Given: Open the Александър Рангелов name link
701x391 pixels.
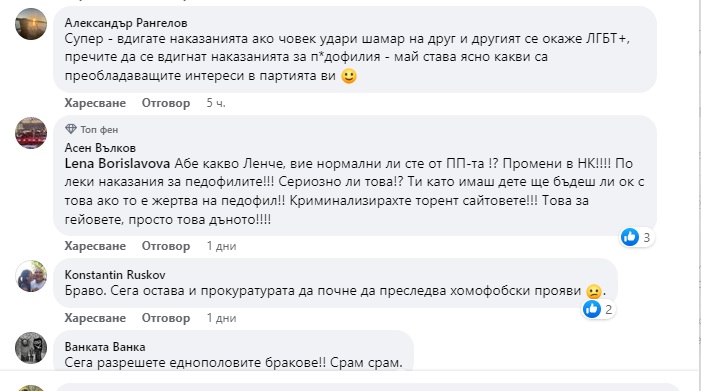Looking at the screenshot, I should pyautogui.click(x=126, y=23).
